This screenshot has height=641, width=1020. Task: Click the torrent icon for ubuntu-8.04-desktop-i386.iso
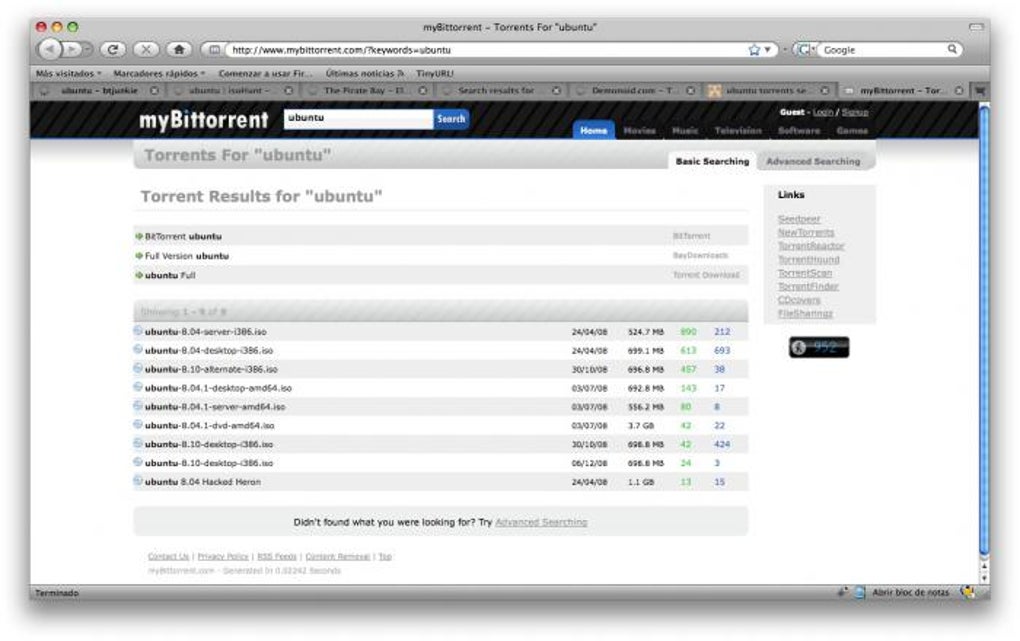138,349
